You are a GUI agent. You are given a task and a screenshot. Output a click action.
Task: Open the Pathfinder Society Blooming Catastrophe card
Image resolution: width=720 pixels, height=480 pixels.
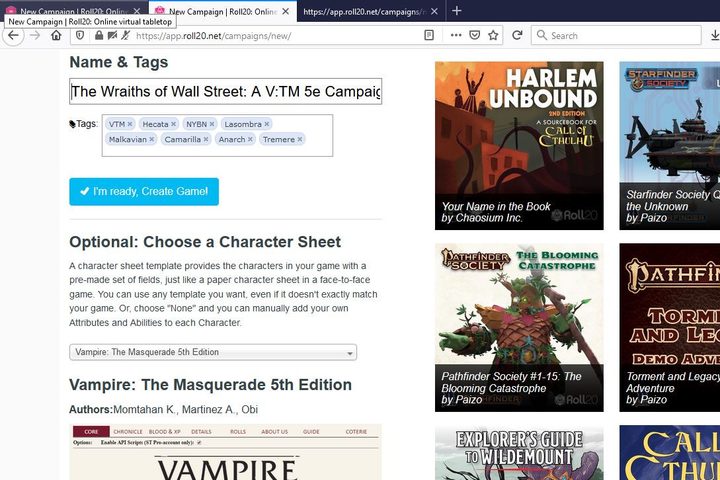coord(519,328)
